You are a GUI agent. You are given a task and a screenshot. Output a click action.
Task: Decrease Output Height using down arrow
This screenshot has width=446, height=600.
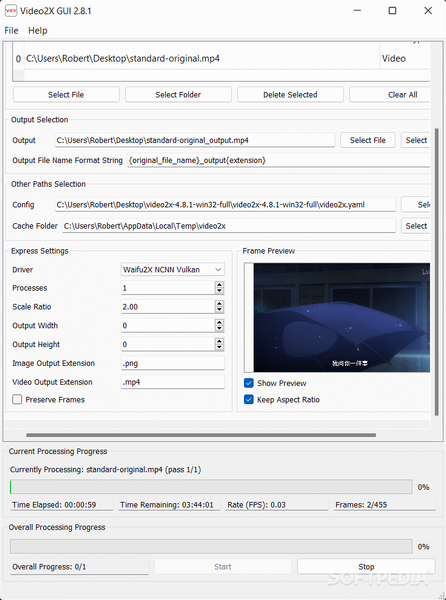[x=219, y=347]
